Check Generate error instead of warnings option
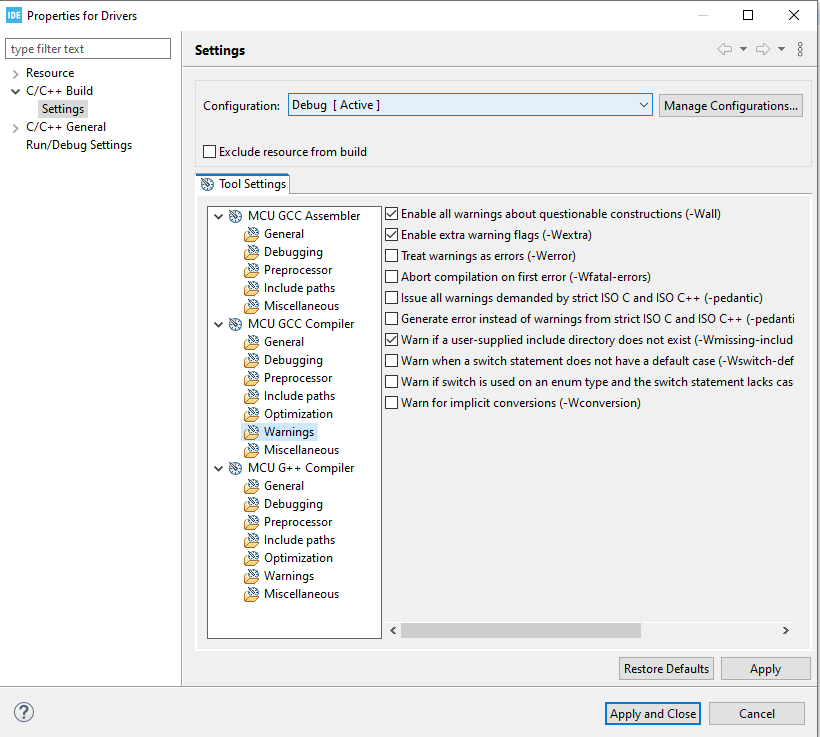 pos(391,319)
